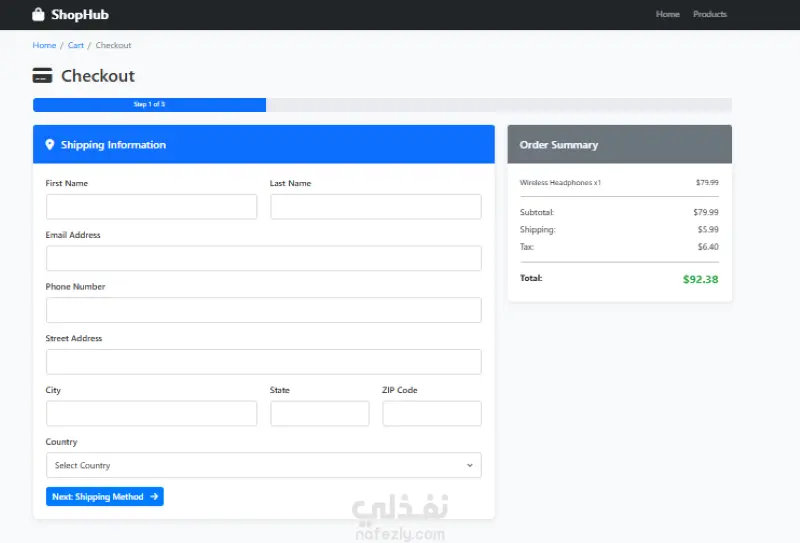Focus the City input field

[152, 413]
